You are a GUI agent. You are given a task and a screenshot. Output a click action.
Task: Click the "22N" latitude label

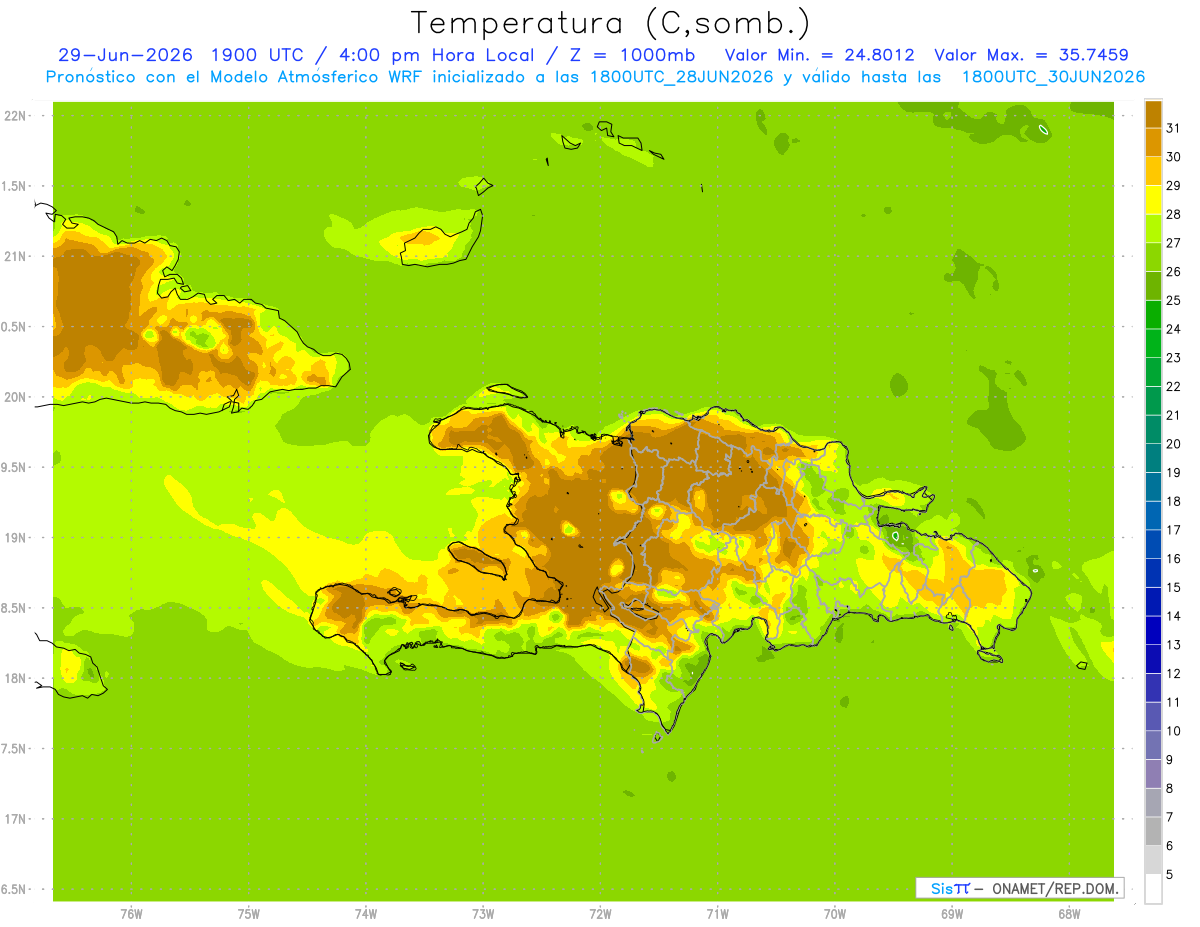15,116
